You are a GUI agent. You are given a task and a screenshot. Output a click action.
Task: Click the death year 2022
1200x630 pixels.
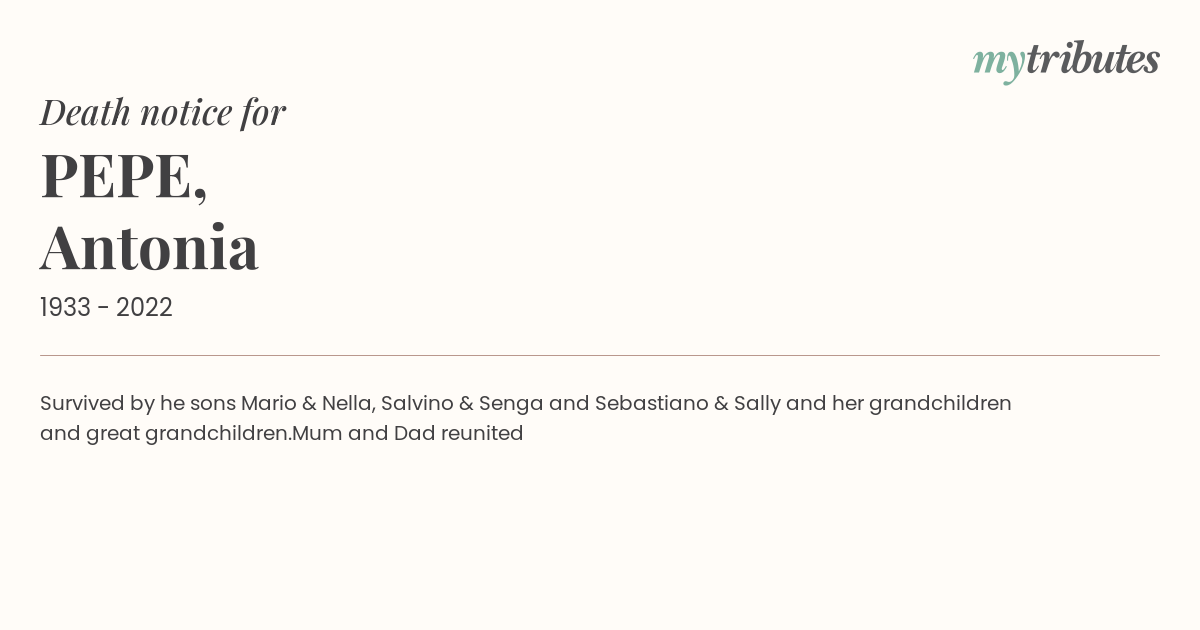[x=144, y=308]
